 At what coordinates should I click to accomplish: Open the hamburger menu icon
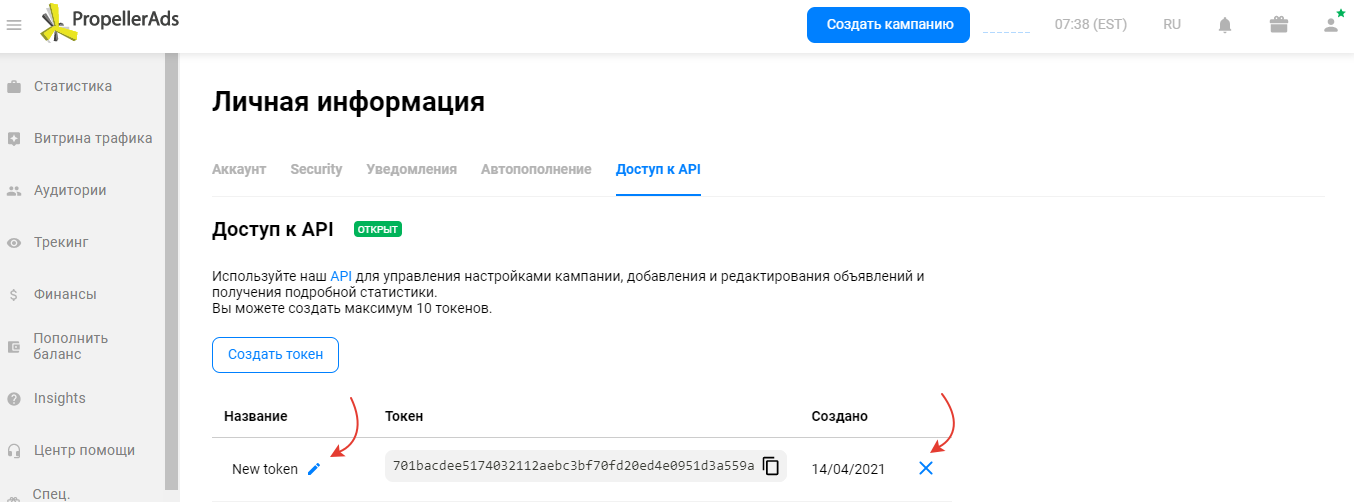click(14, 25)
